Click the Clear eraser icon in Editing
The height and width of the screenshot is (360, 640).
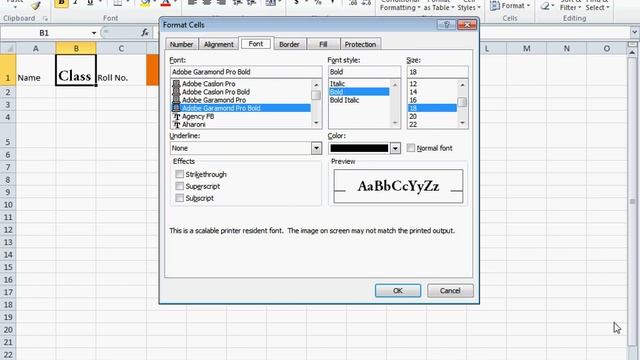pos(544,6)
